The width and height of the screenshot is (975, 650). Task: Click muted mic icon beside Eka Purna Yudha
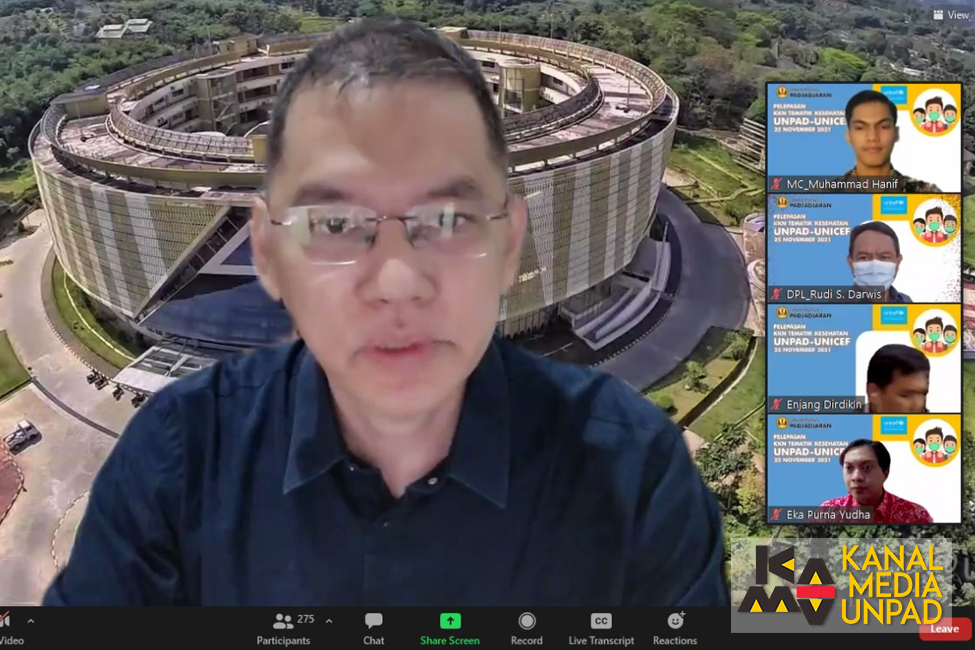776,514
